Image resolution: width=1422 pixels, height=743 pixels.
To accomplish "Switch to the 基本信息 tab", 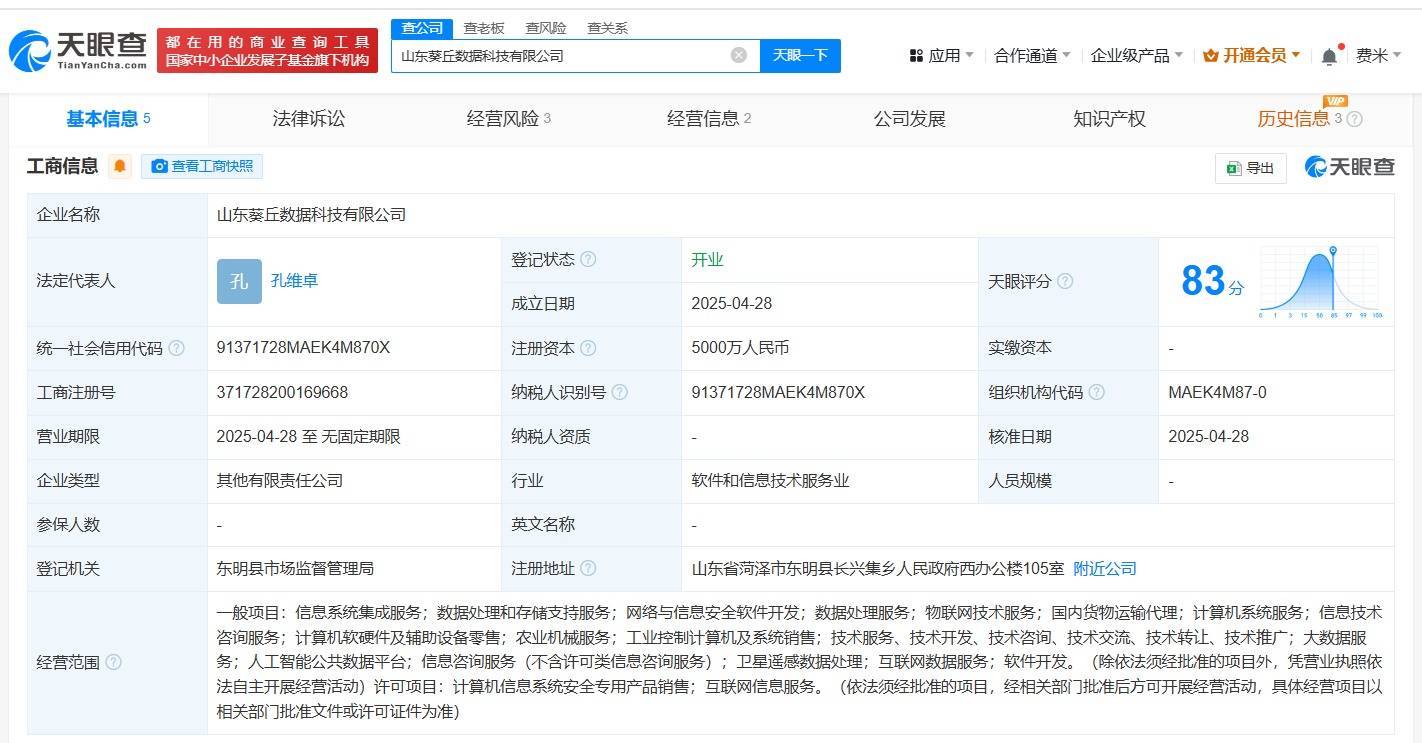I will click(x=108, y=119).
